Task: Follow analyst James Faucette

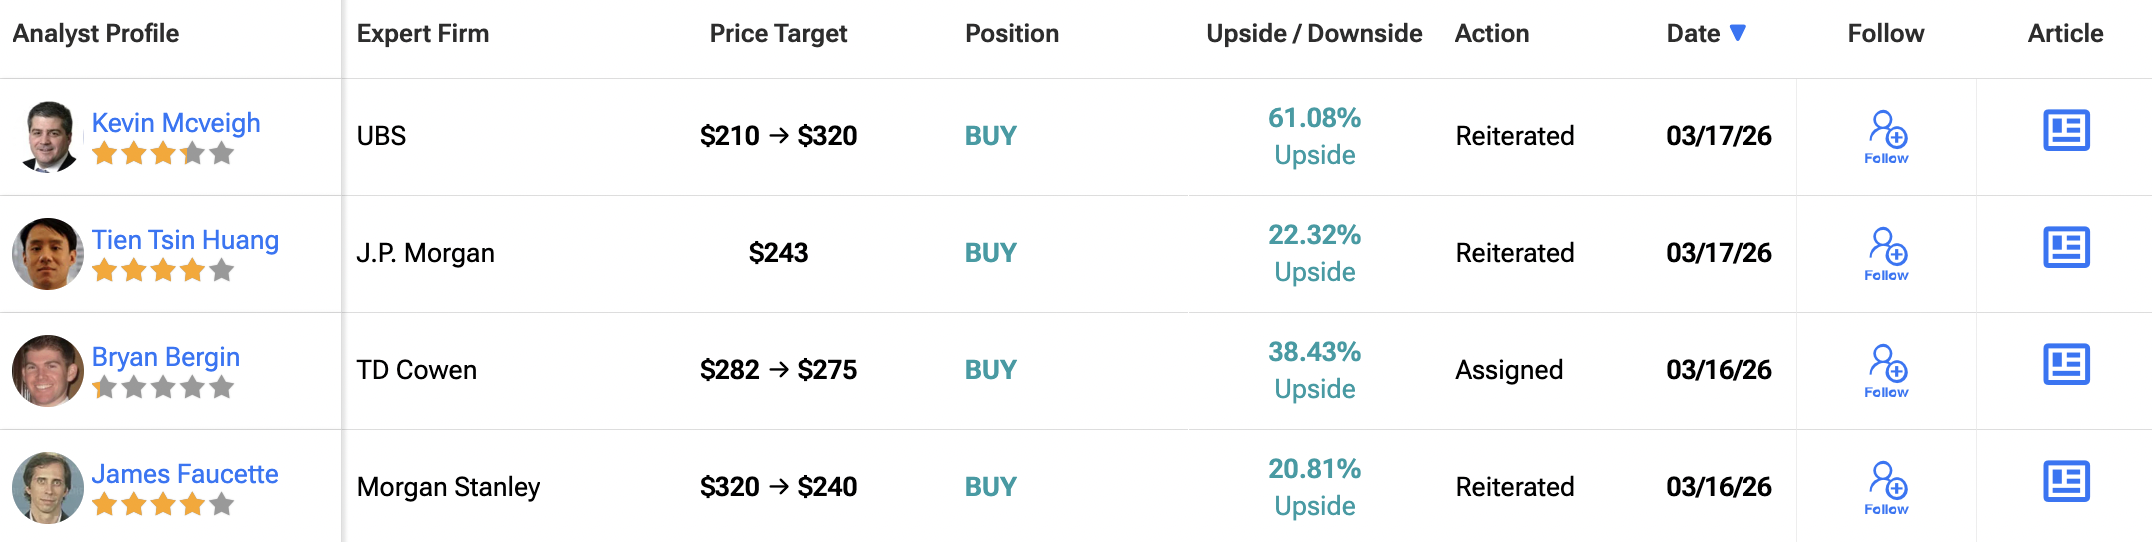Action: 1886,487
